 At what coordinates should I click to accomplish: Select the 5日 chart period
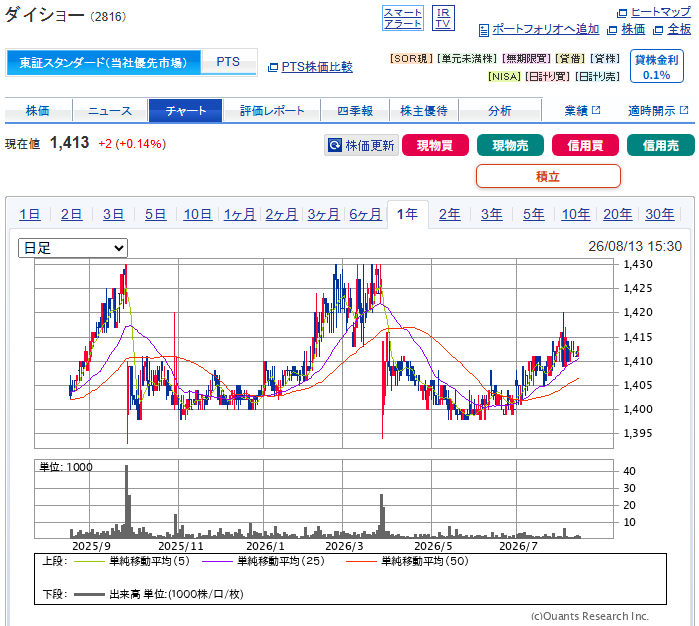155,214
